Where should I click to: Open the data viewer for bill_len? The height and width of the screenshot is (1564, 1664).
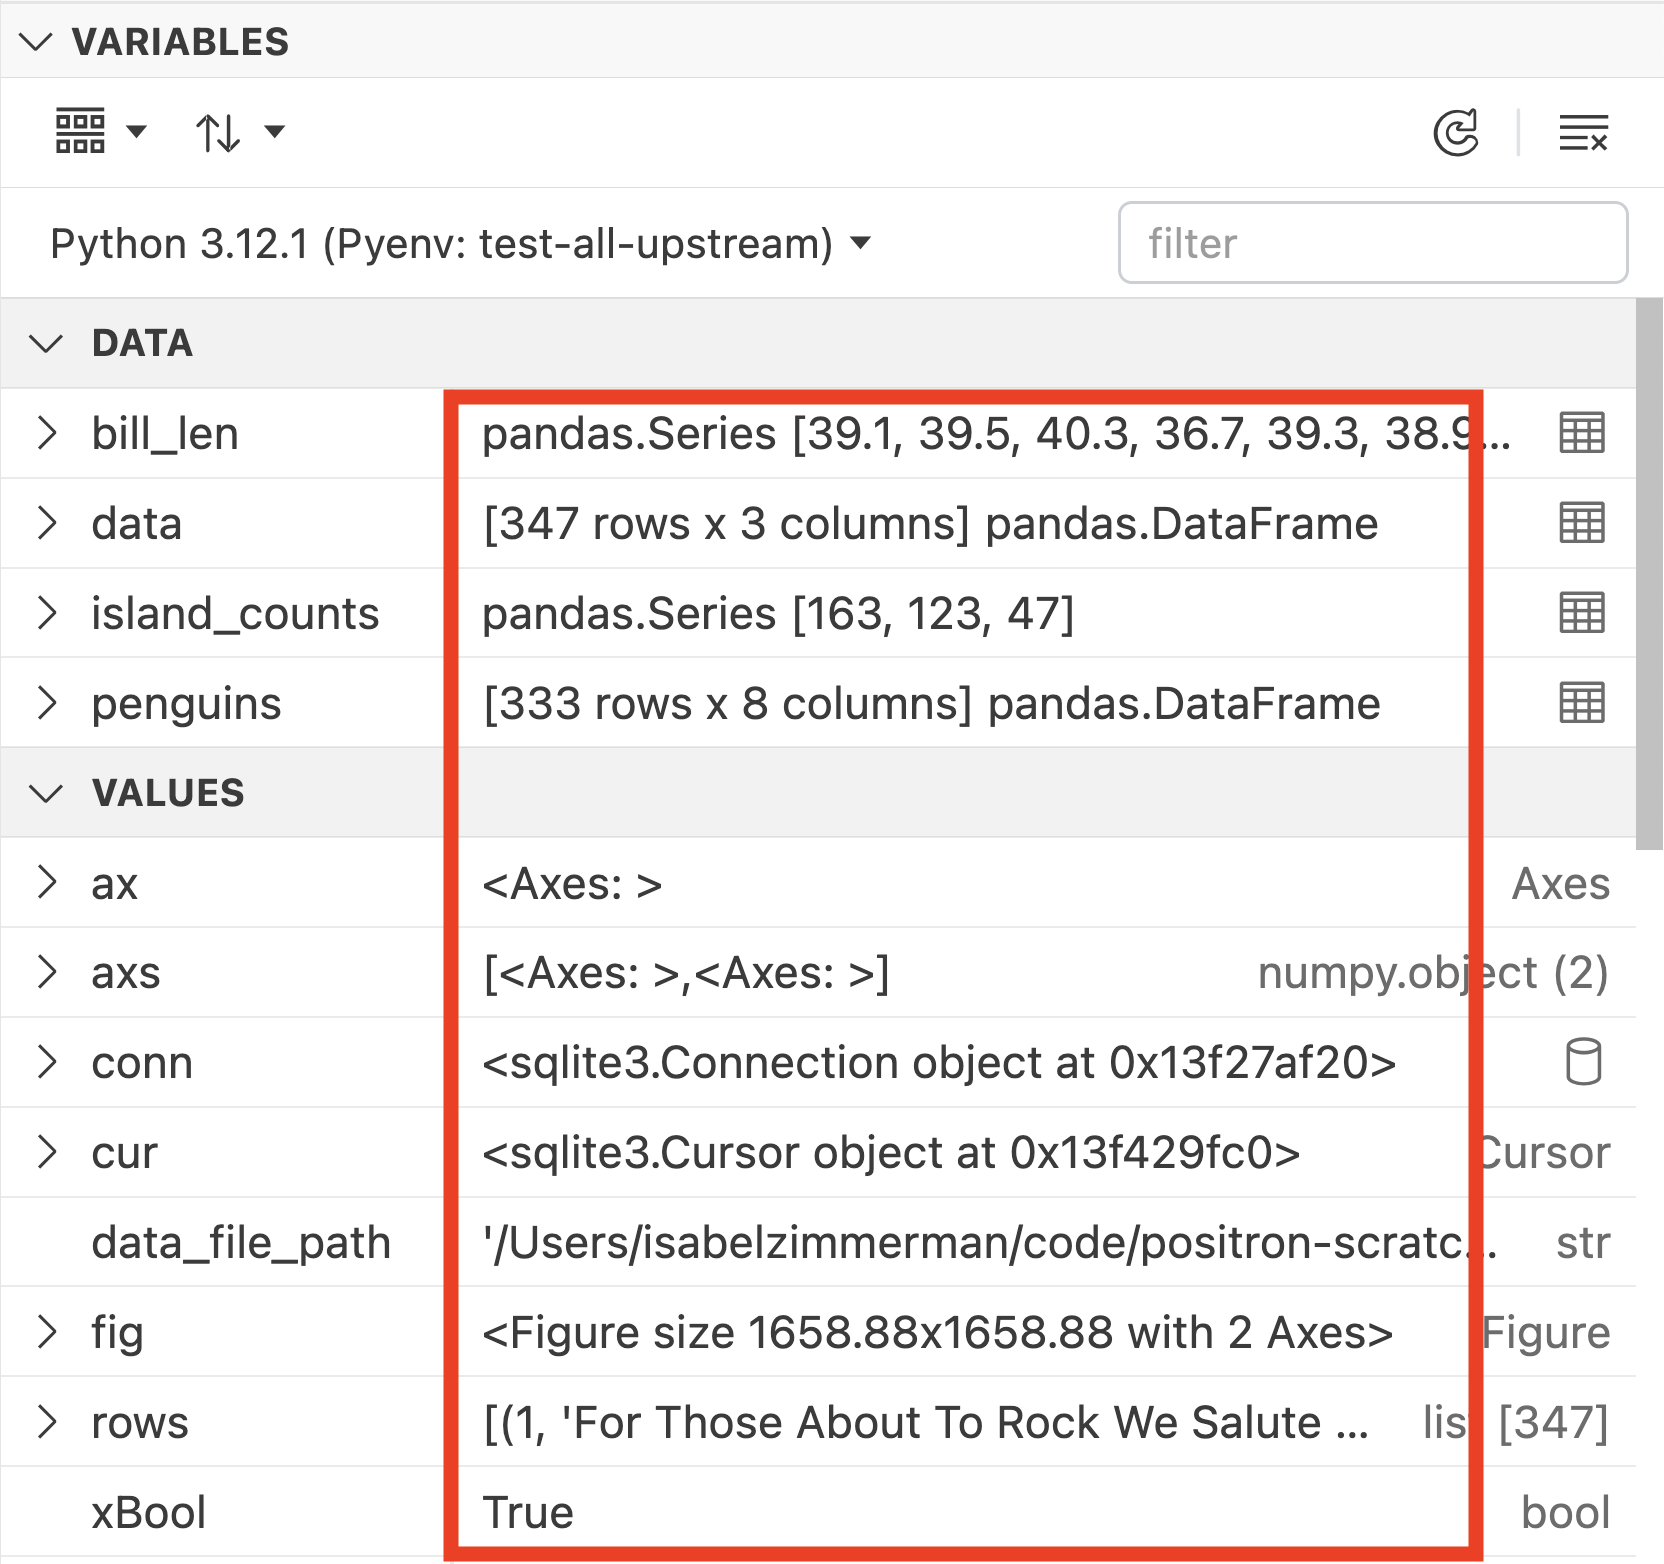coord(1580,433)
